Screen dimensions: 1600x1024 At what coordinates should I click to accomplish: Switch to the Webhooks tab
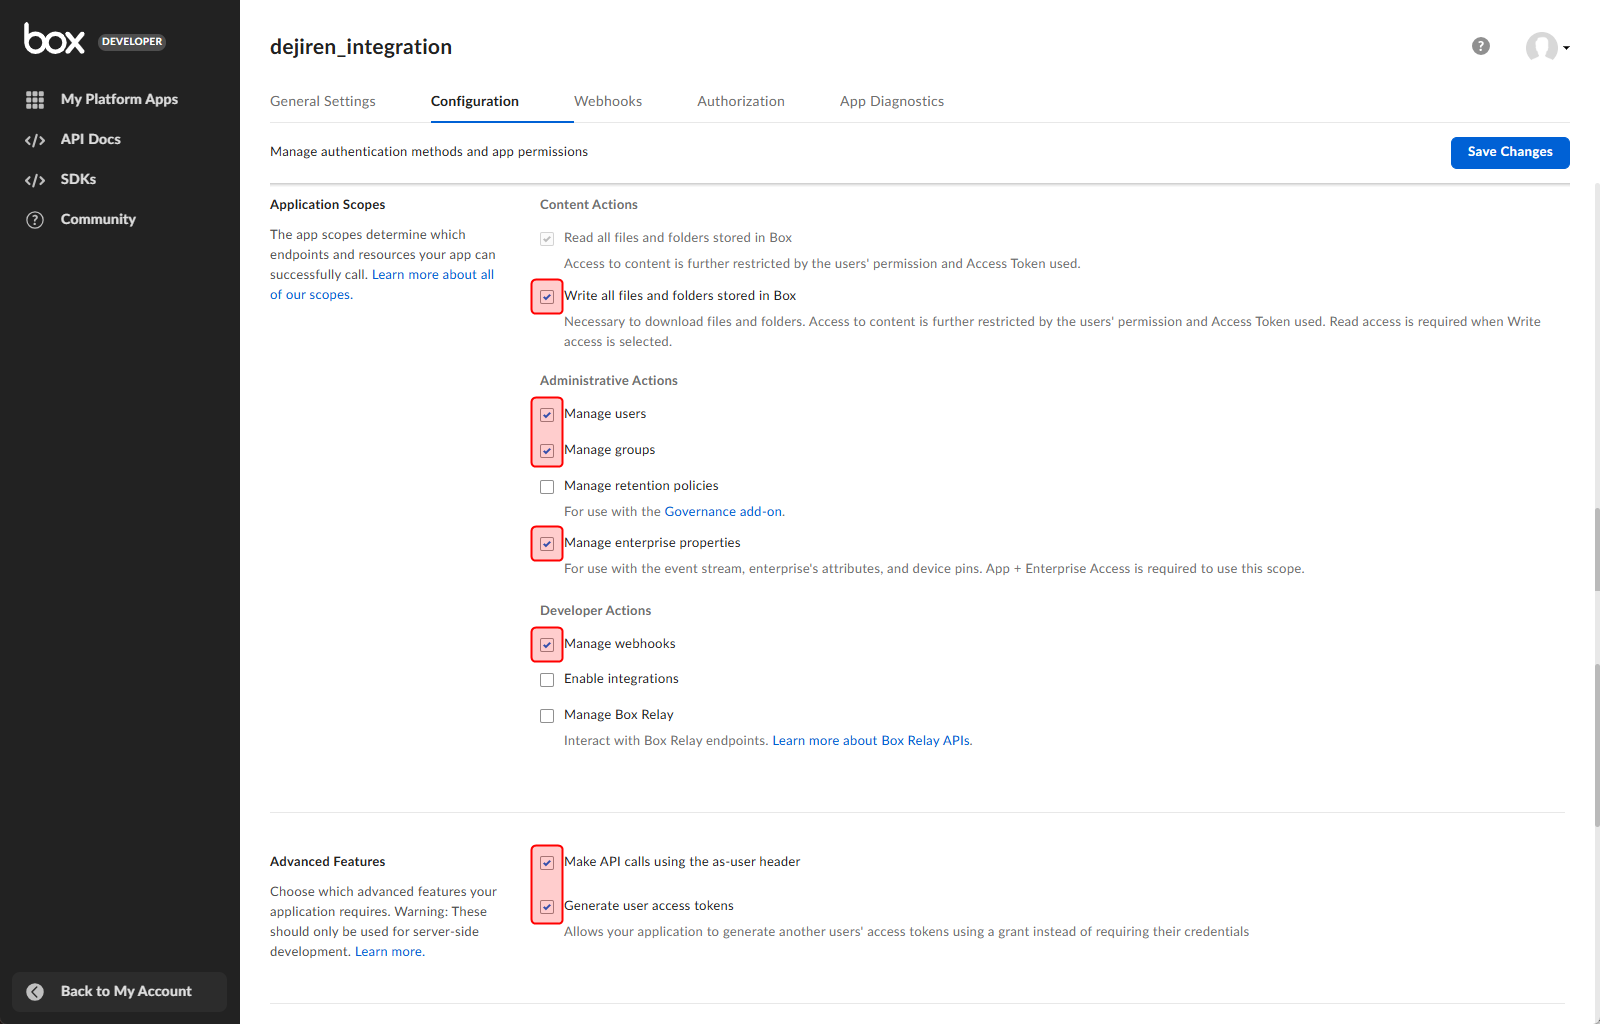[608, 101]
